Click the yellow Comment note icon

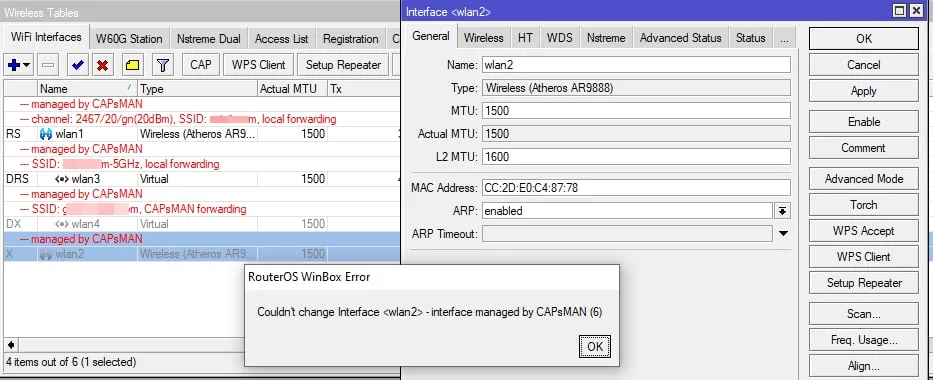tap(133, 65)
